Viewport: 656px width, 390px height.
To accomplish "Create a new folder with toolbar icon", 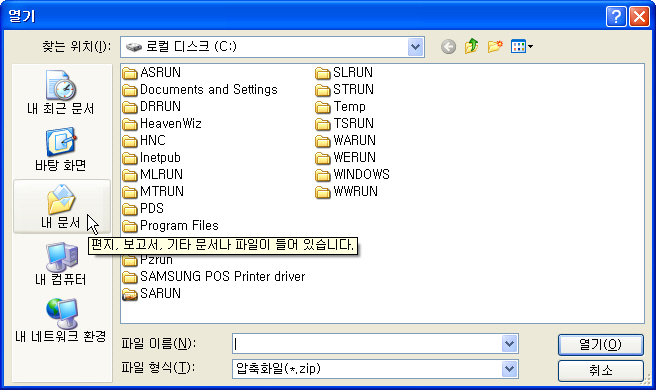I will click(x=495, y=46).
